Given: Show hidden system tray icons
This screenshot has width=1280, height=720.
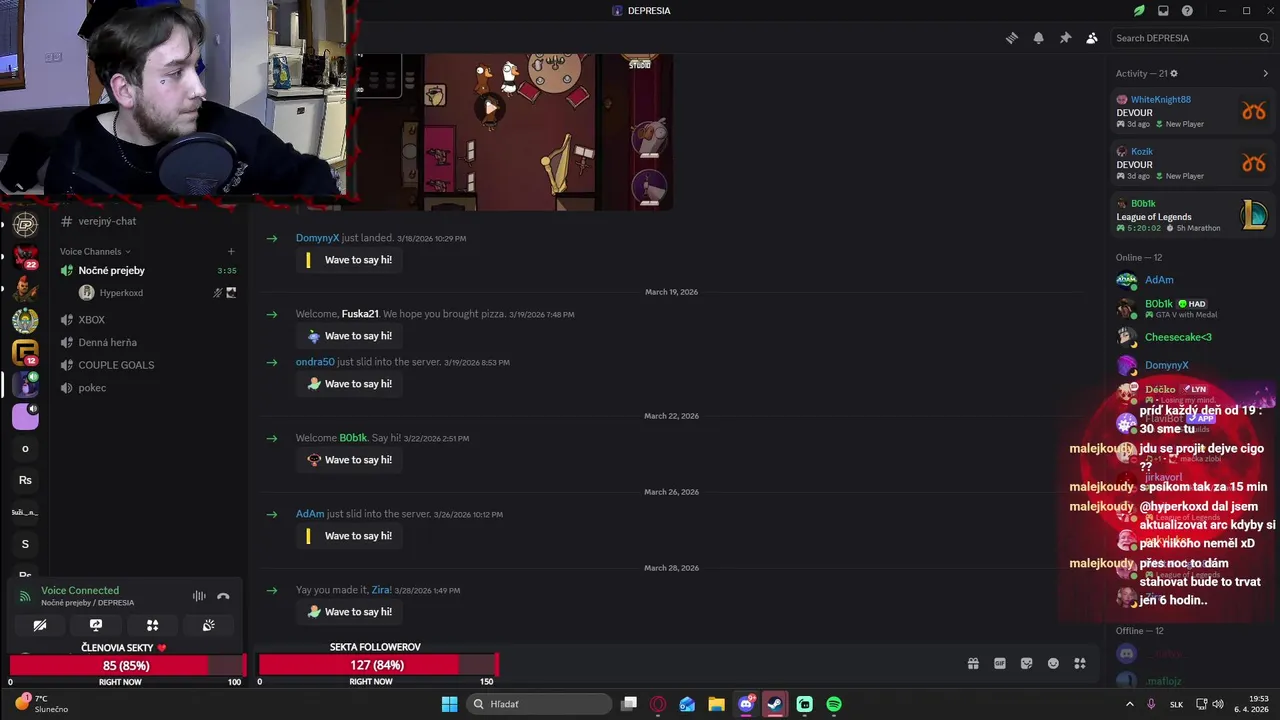Looking at the screenshot, I should pyautogui.click(x=1130, y=704).
